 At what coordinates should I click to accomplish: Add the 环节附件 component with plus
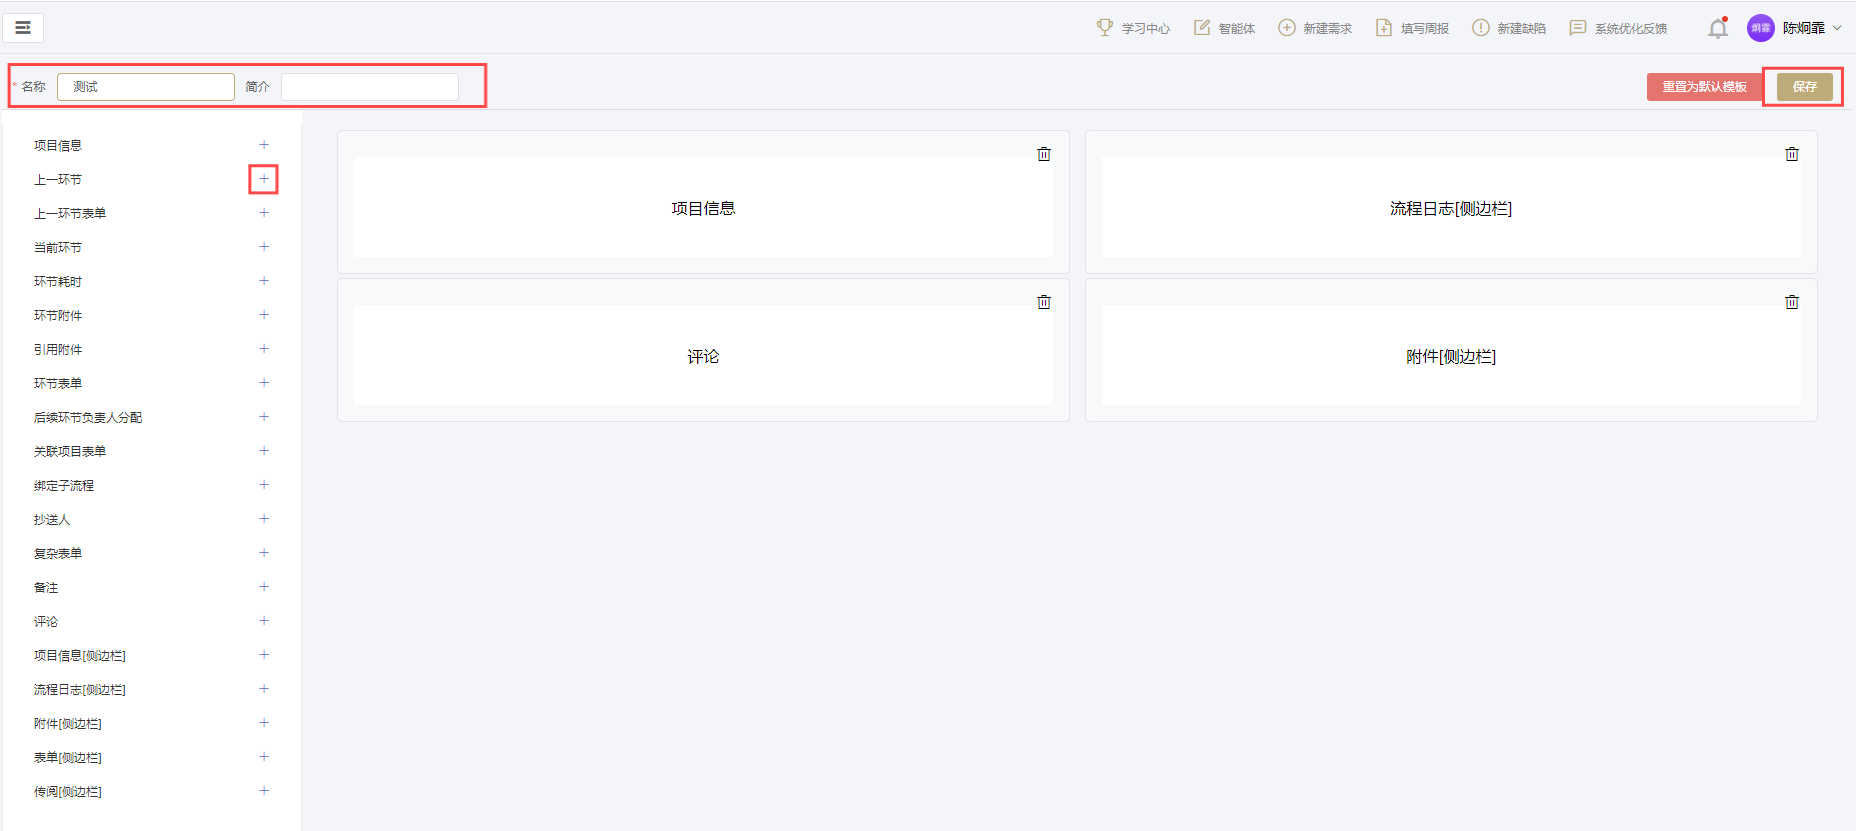pyautogui.click(x=264, y=315)
